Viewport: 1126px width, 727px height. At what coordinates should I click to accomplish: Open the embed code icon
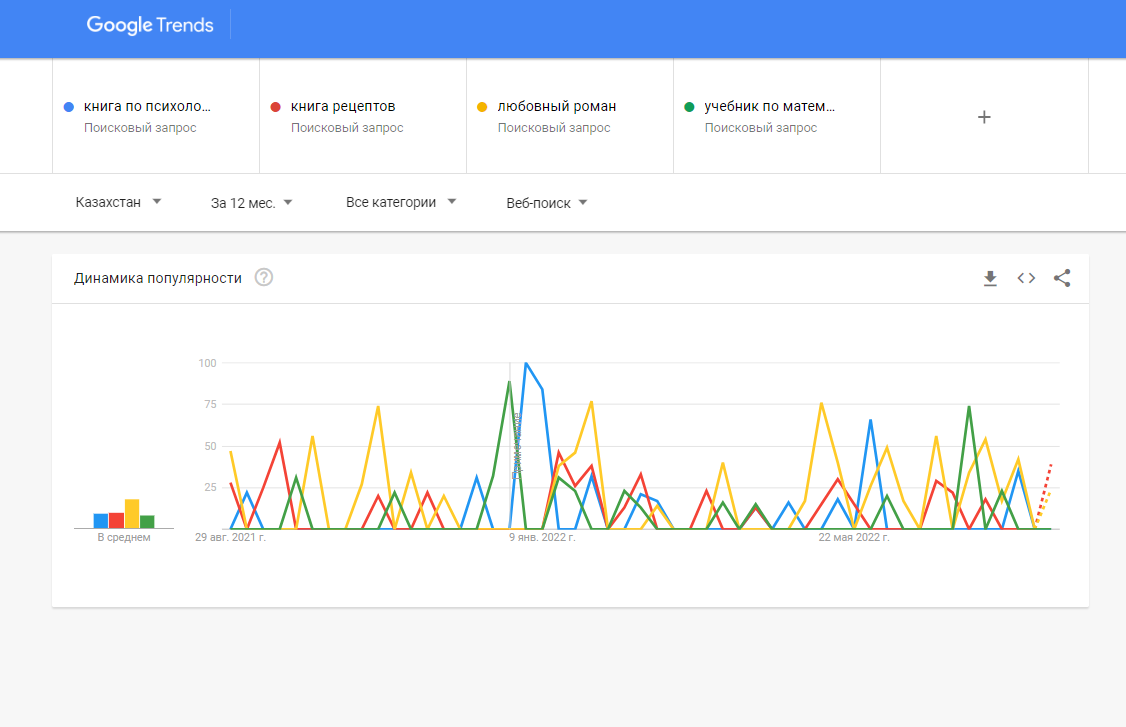click(x=1026, y=278)
